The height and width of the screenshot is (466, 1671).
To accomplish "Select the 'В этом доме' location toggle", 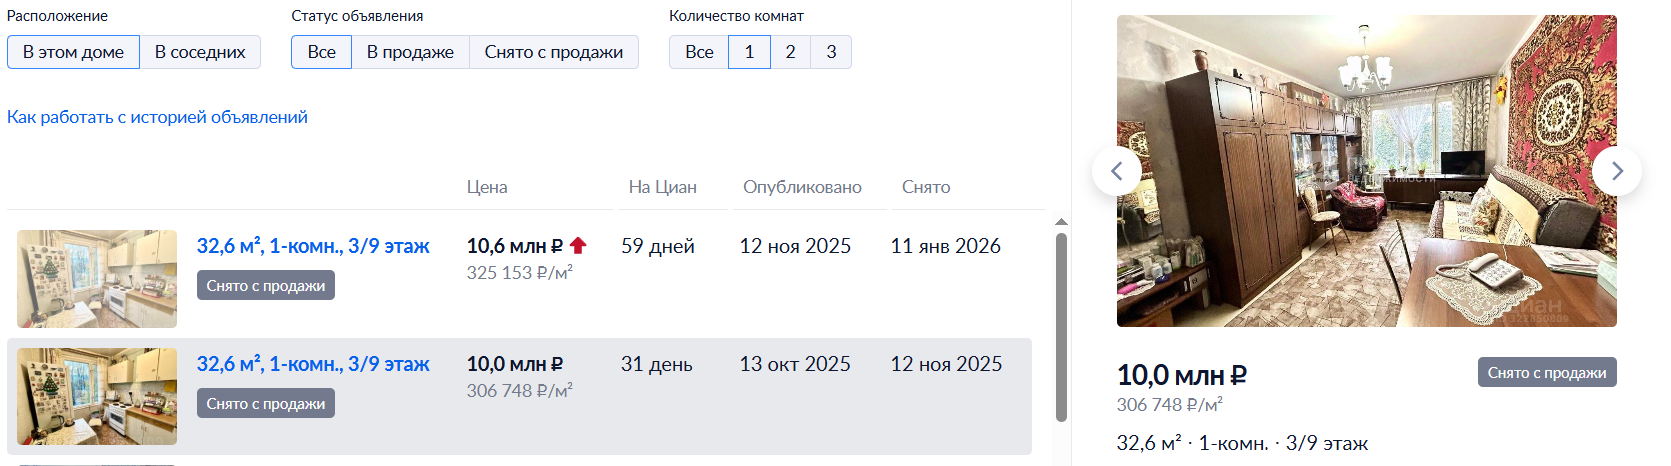I will 73,52.
